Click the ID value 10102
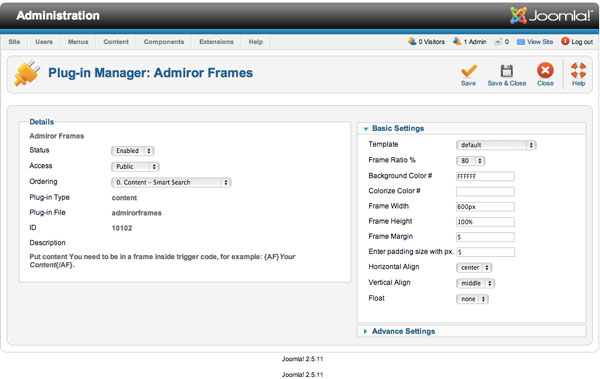This screenshot has width=600, height=379. pyautogui.click(x=122, y=228)
